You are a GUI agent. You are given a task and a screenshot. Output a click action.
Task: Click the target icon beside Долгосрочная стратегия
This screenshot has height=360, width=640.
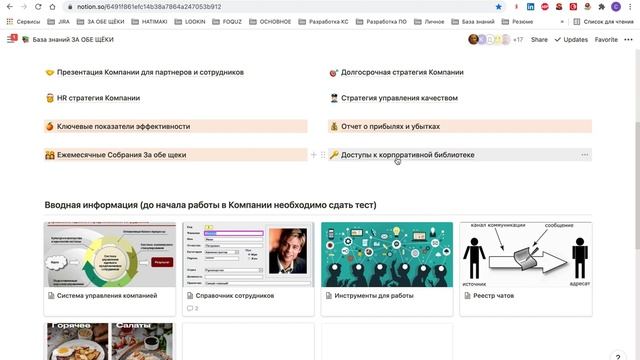[334, 73]
